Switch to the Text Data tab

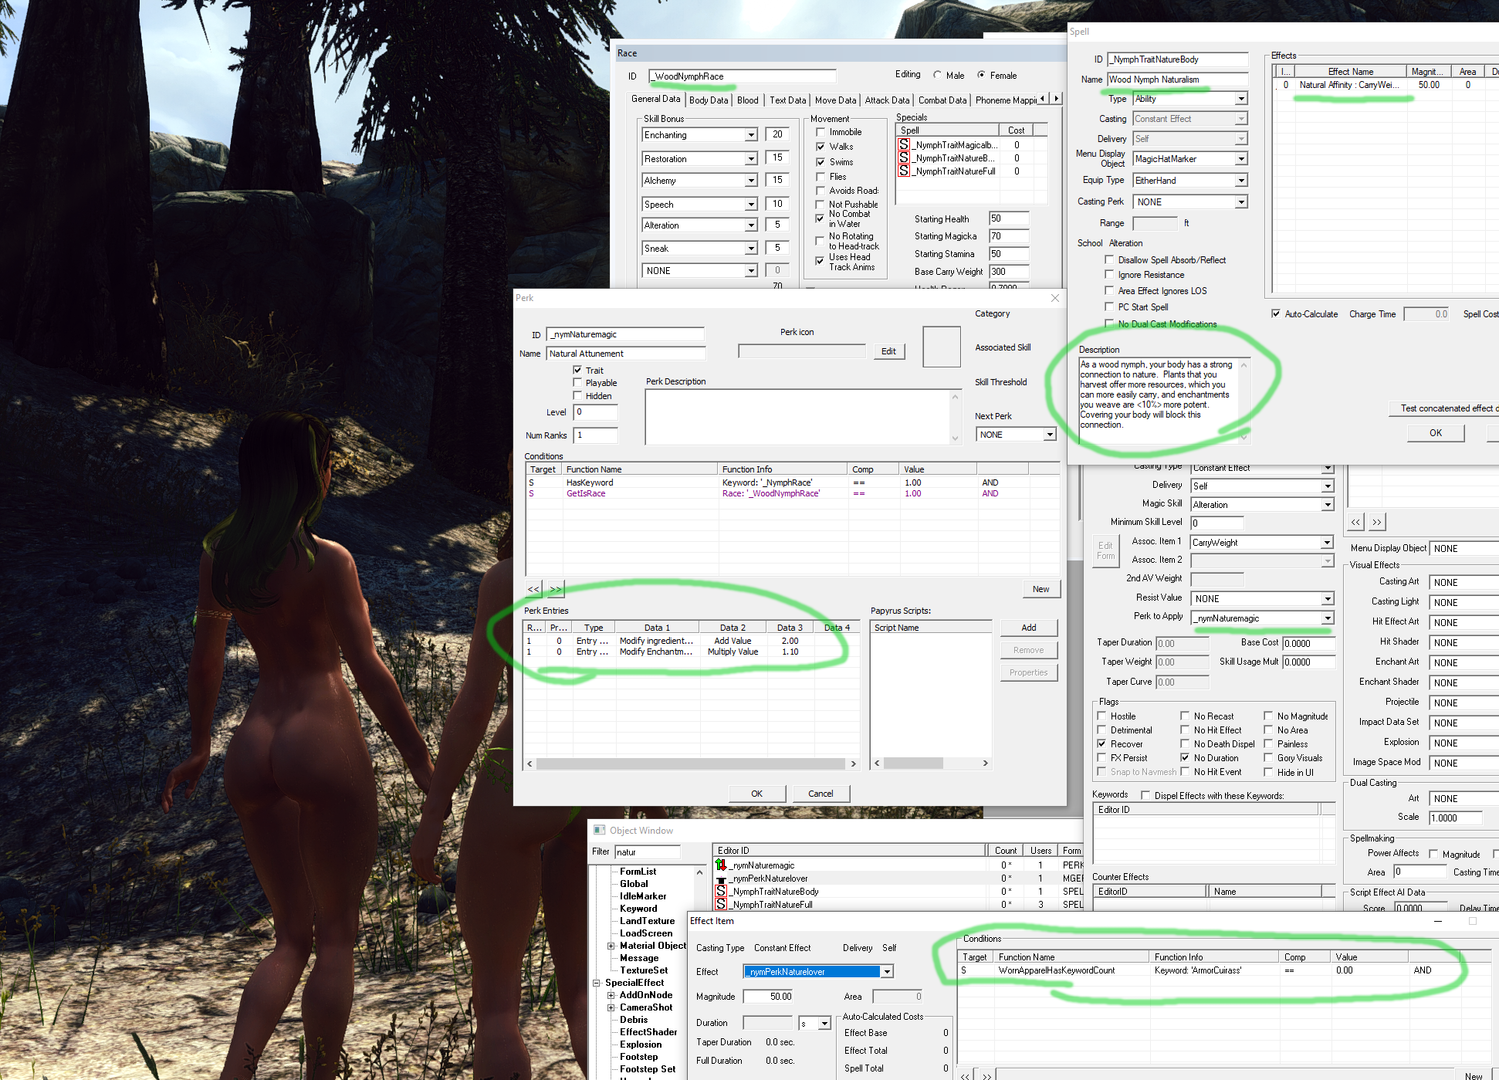click(x=788, y=100)
